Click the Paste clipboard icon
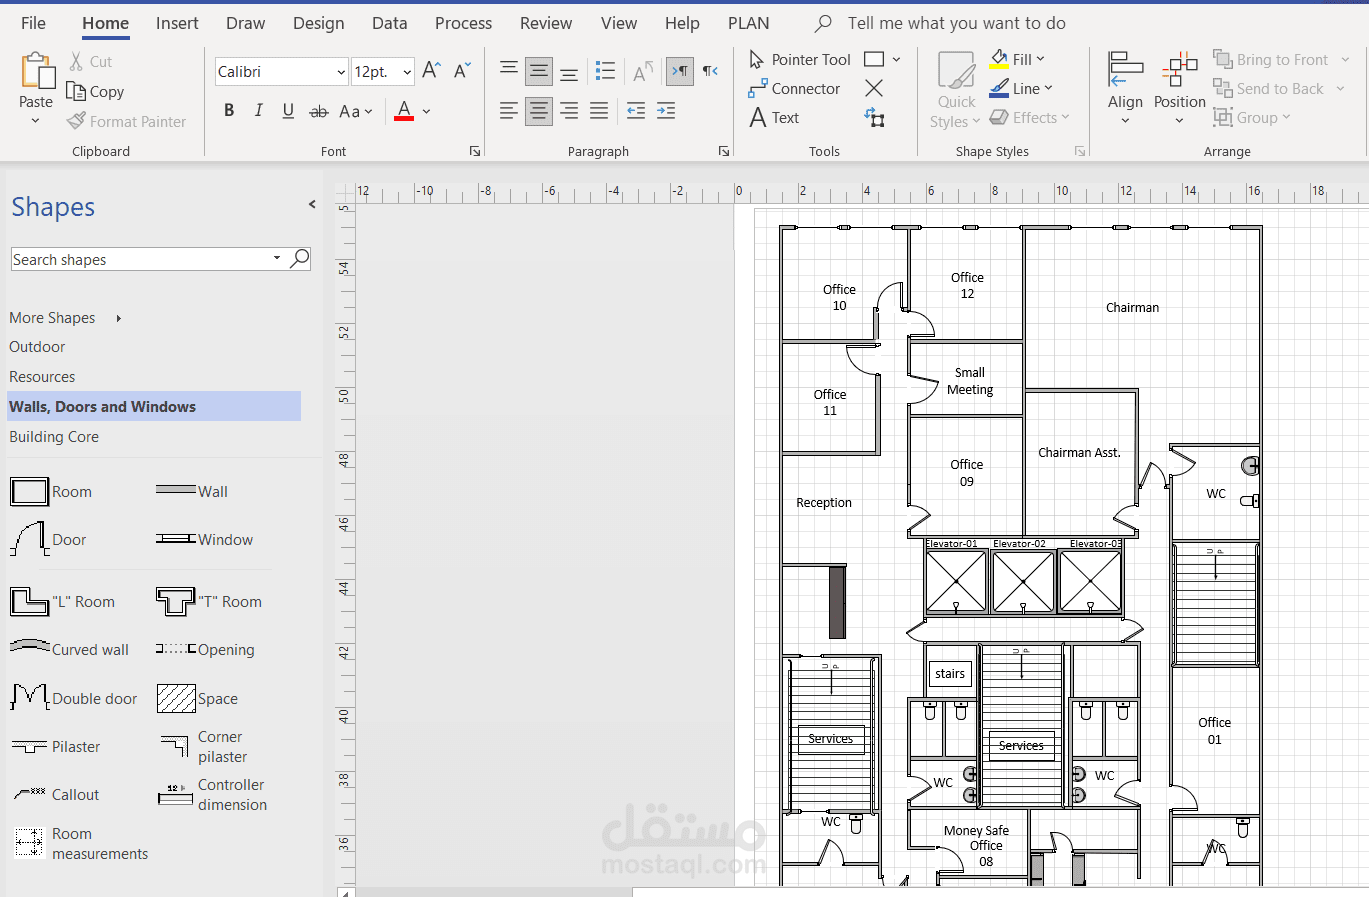This screenshot has height=897, width=1369. (x=37, y=72)
